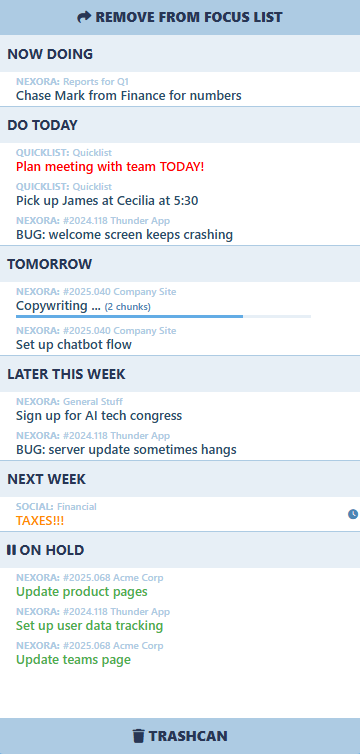The width and height of the screenshot is (360, 754).
Task: Open Sign up for AI tech congress
Action: click(x=99, y=415)
